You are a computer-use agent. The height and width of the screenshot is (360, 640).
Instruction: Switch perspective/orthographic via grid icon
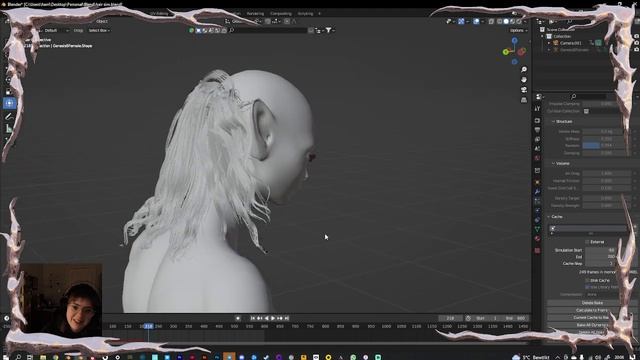tap(524, 100)
